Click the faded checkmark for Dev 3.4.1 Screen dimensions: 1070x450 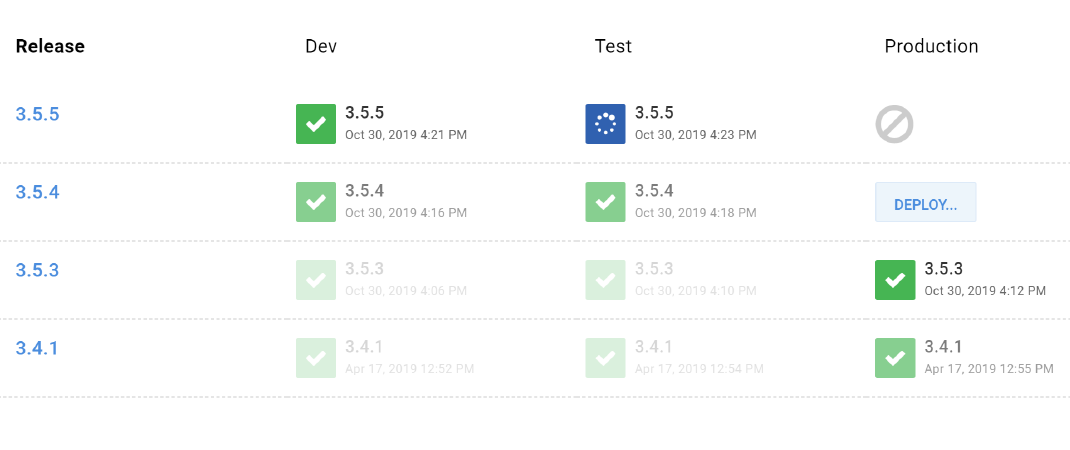pos(315,357)
